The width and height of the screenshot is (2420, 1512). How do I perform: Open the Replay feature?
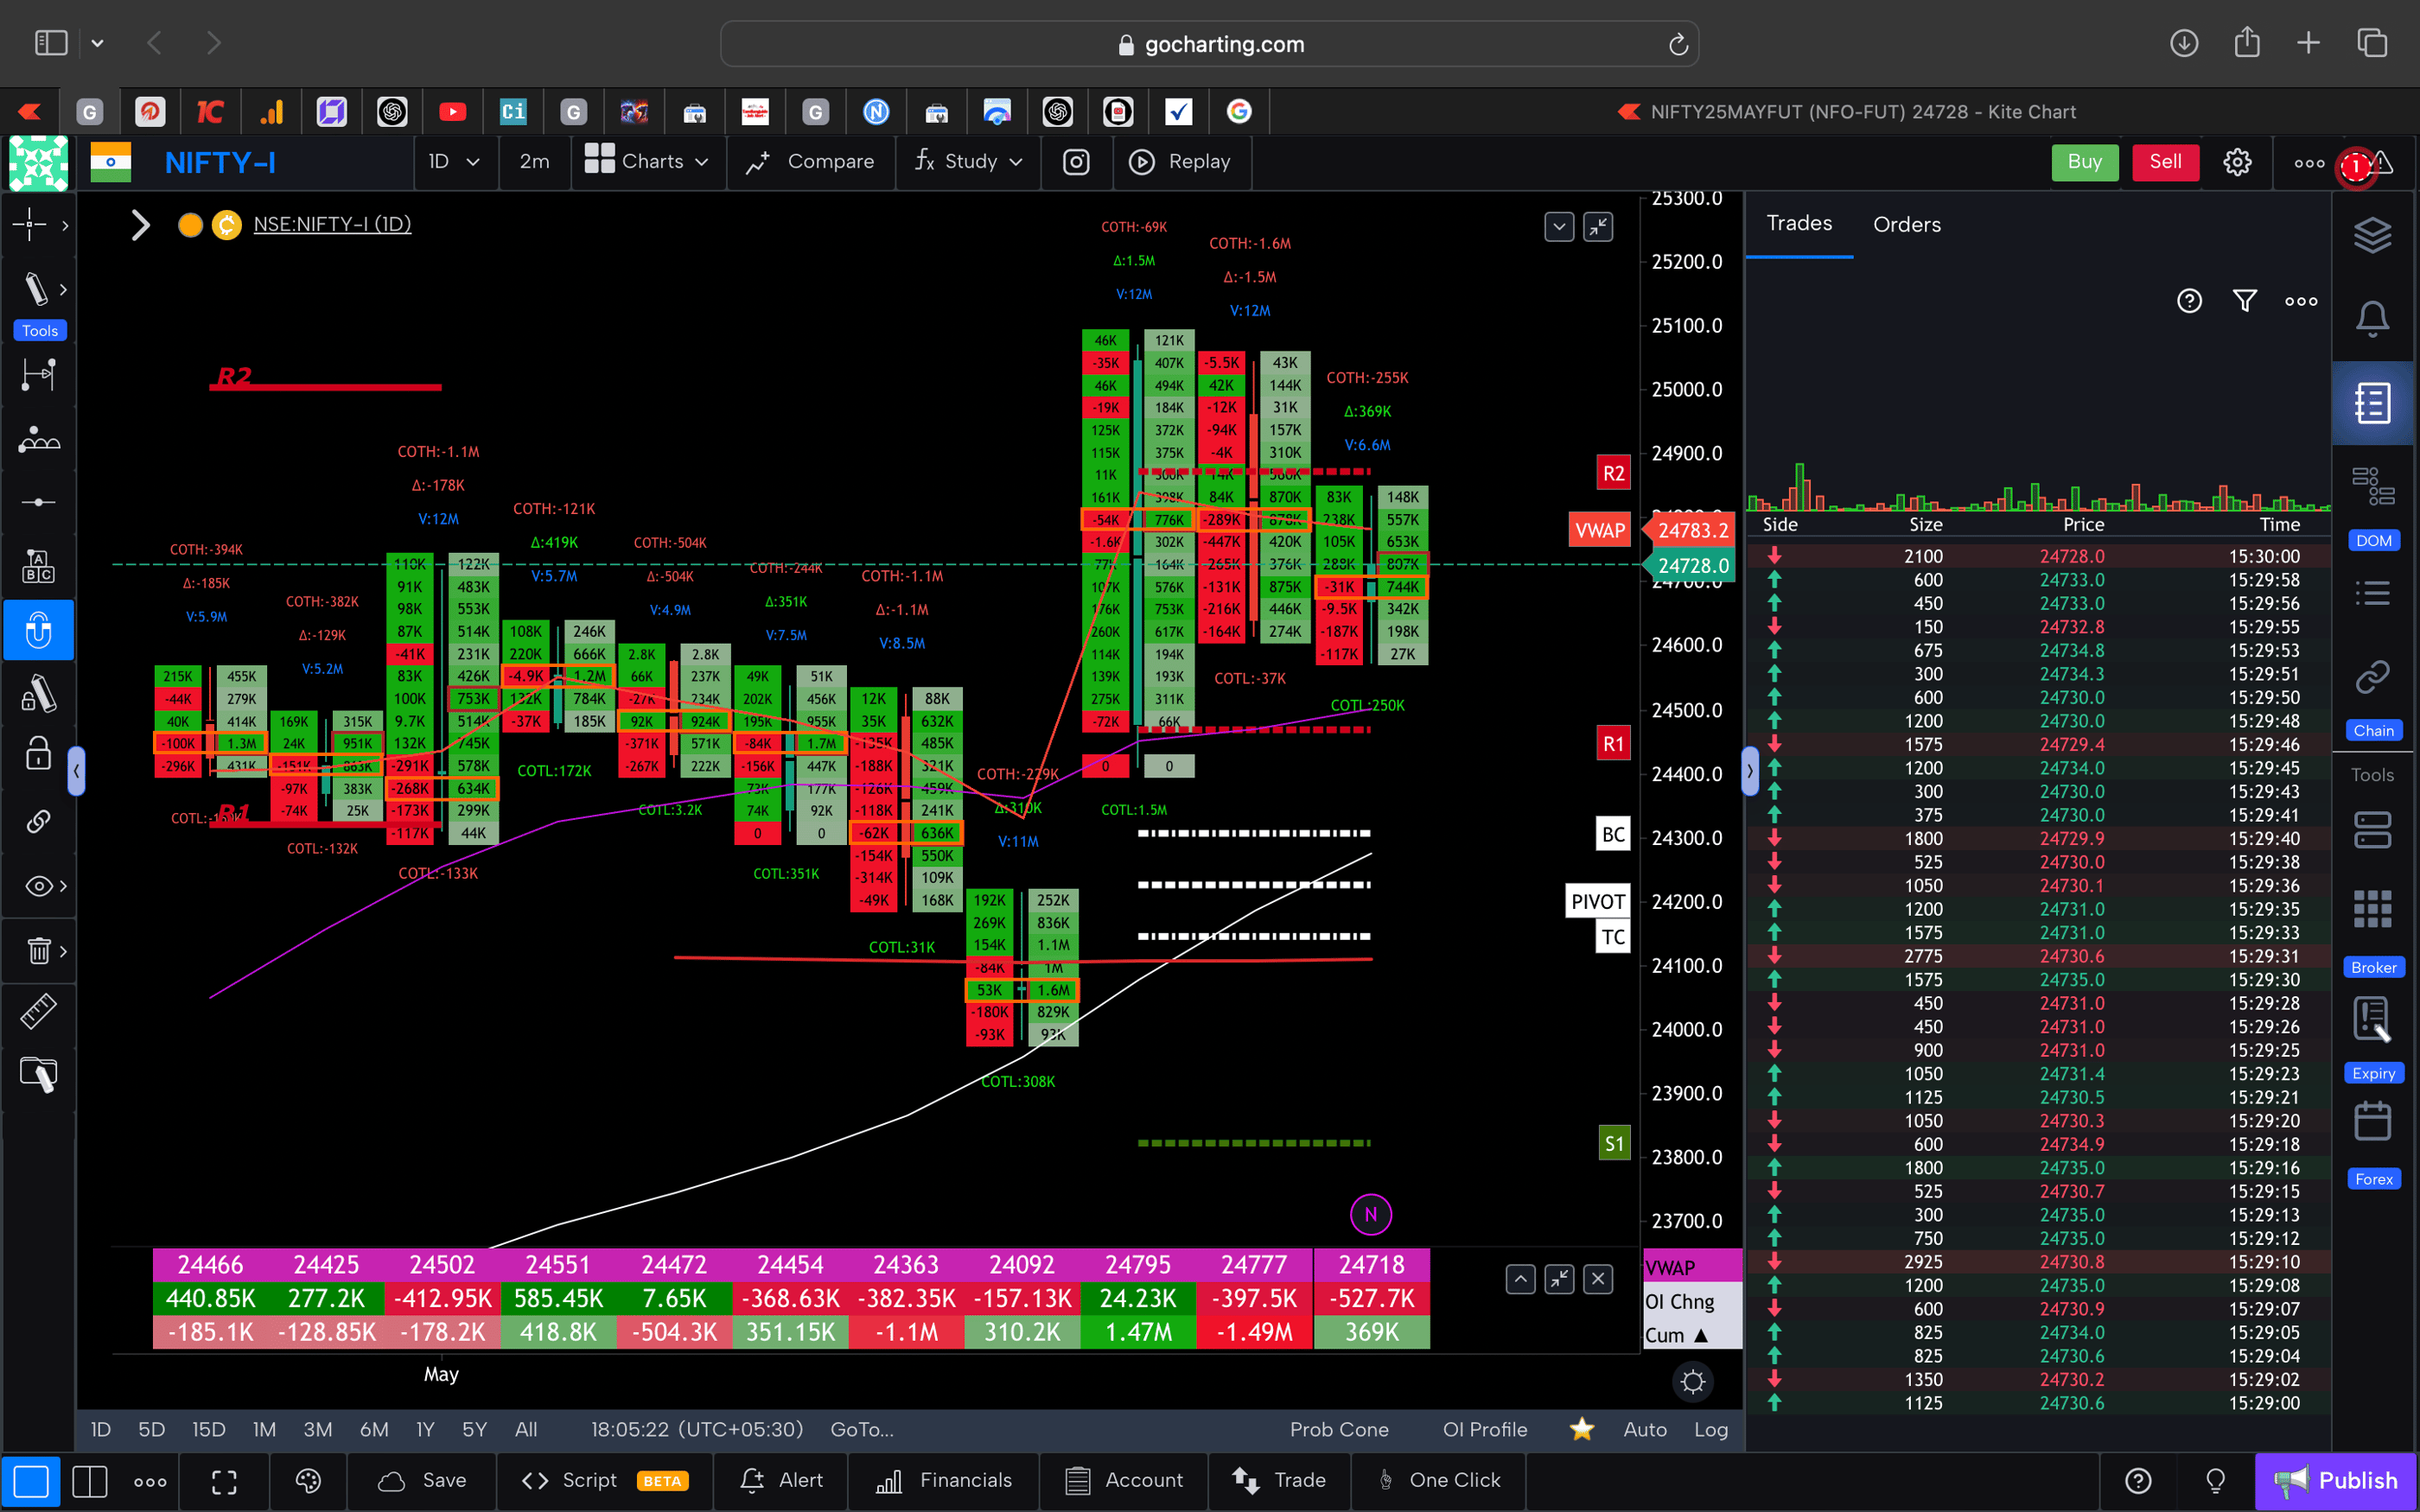[x=1182, y=161]
